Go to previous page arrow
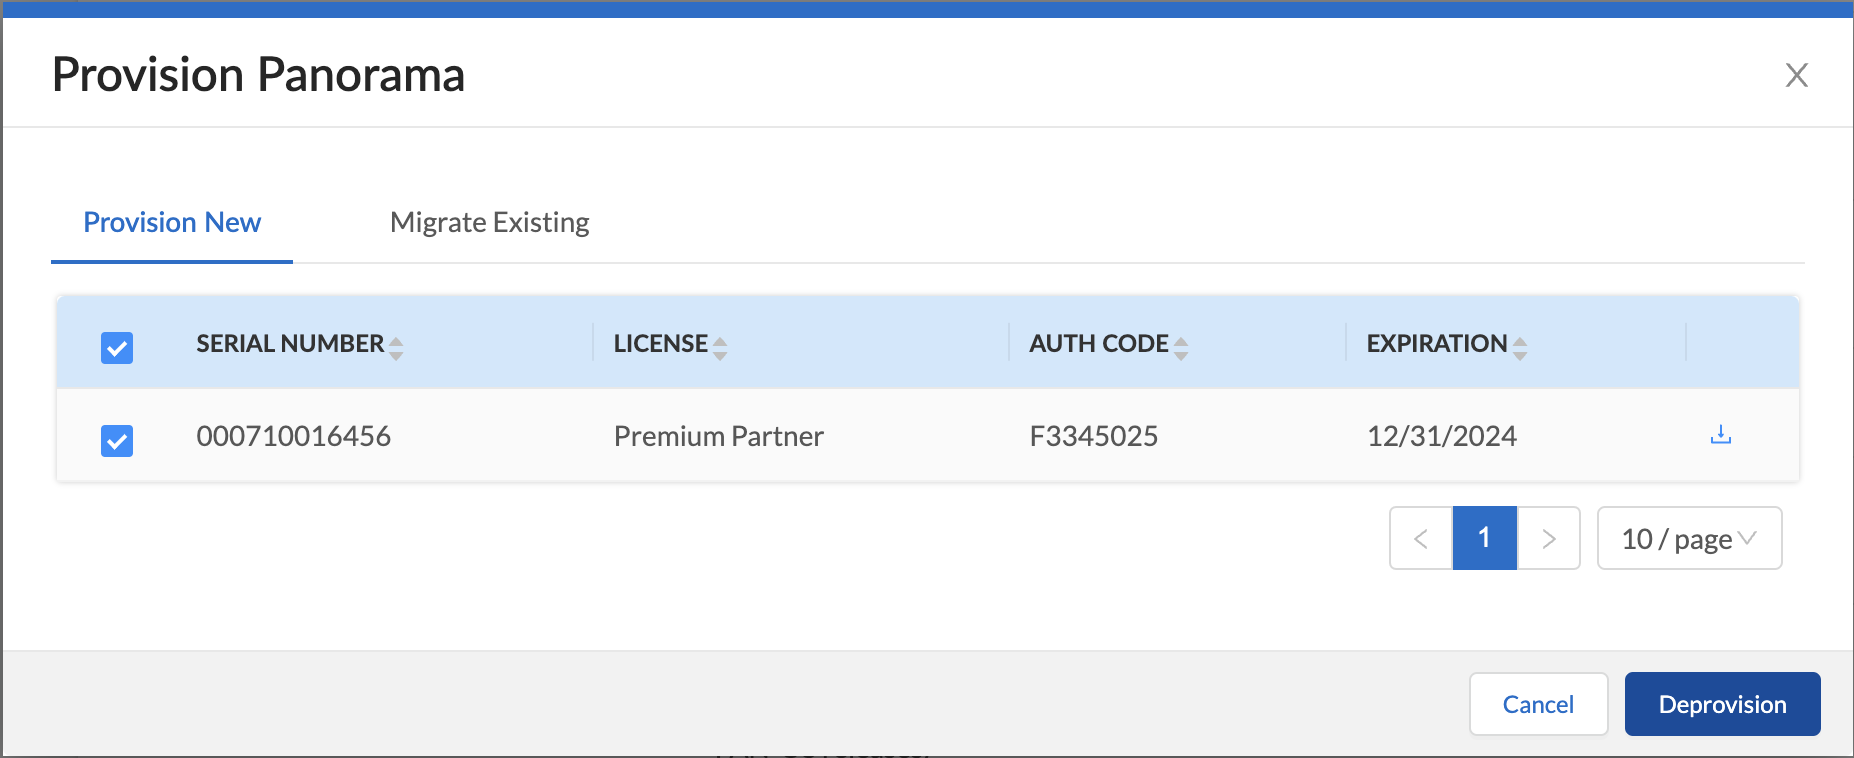This screenshot has height=758, width=1854. (x=1421, y=539)
